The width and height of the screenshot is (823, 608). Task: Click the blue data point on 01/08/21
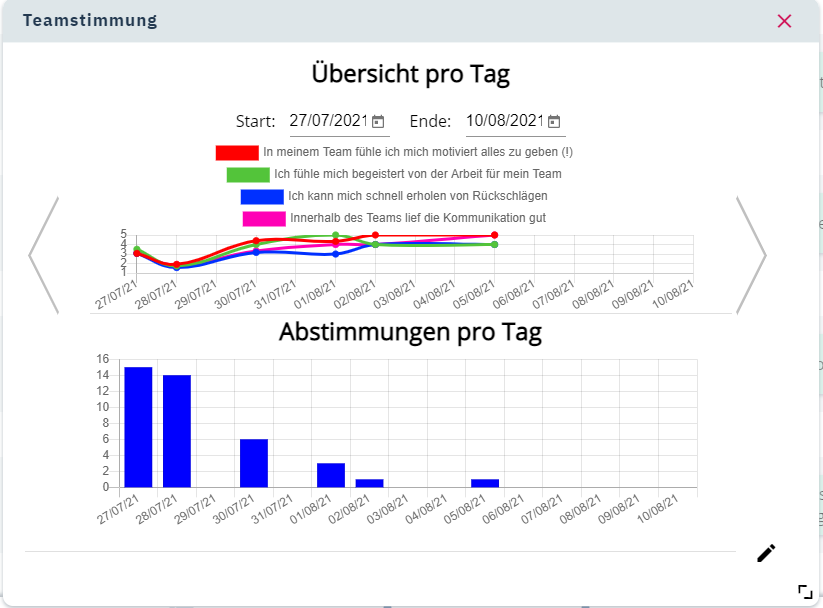pyautogui.click(x=336, y=254)
